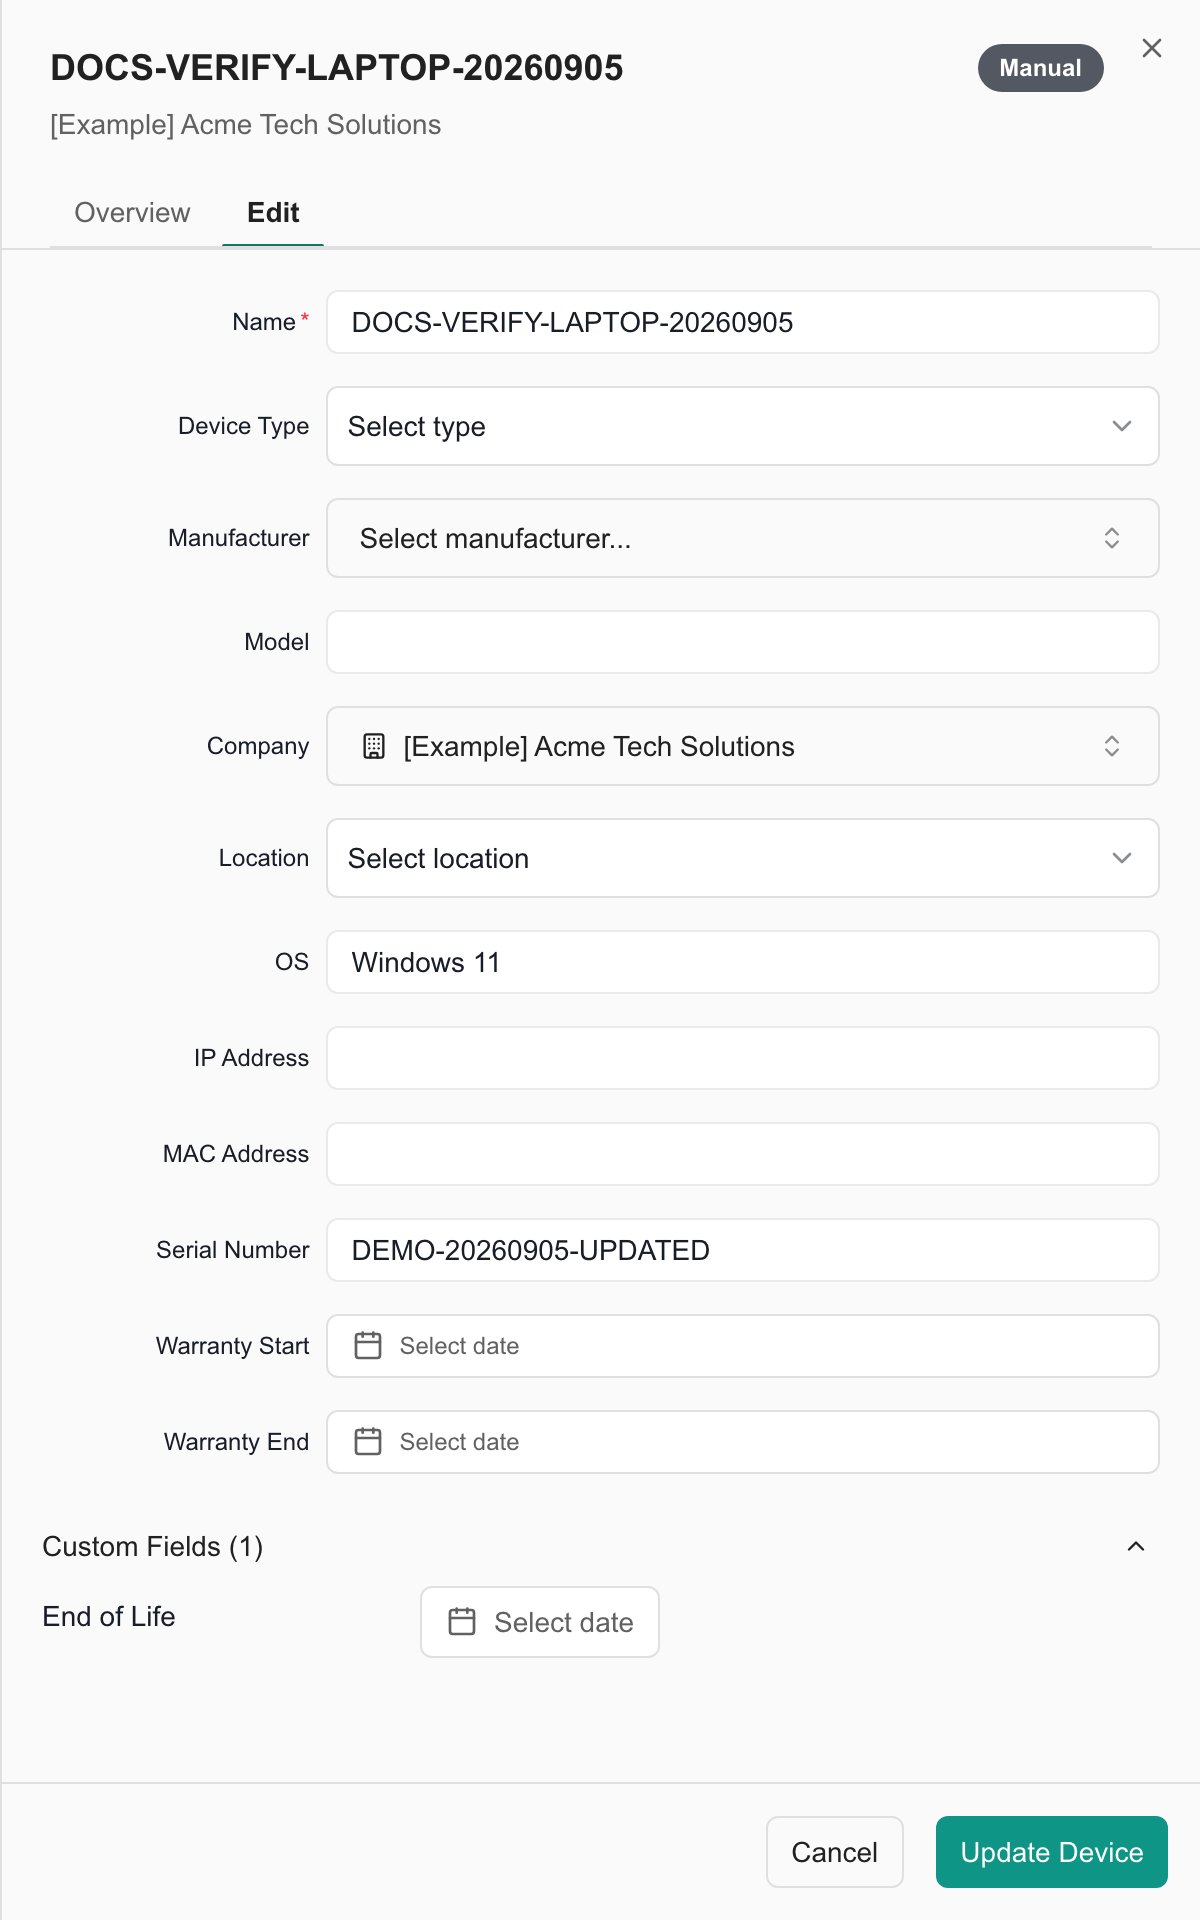Open the Select location dropdown
This screenshot has height=1920, width=1200.
(743, 858)
